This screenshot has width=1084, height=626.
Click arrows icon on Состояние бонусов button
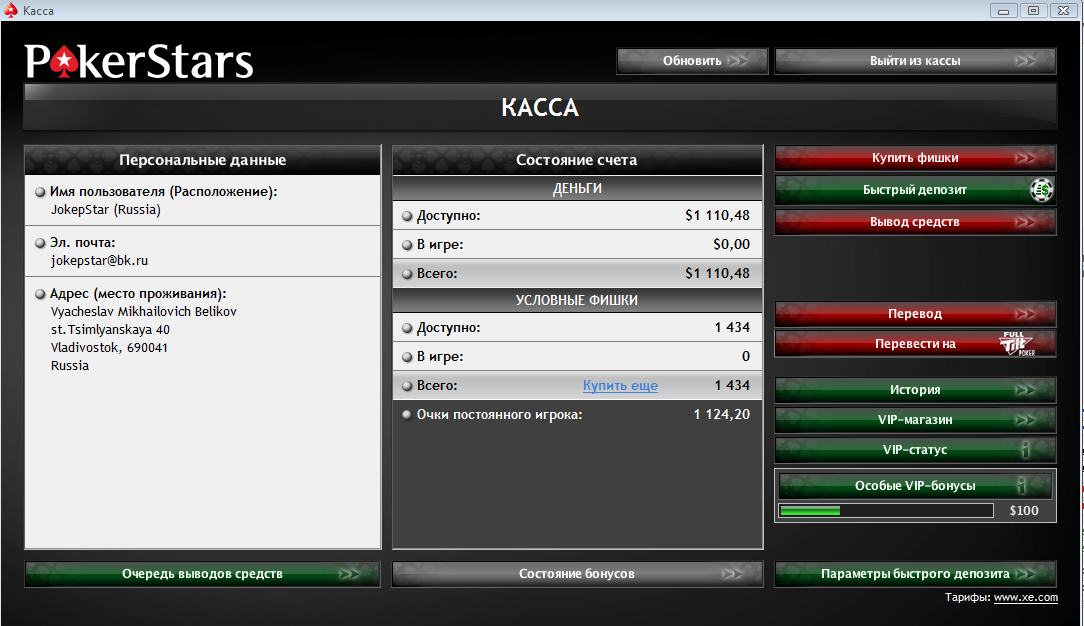(733, 573)
